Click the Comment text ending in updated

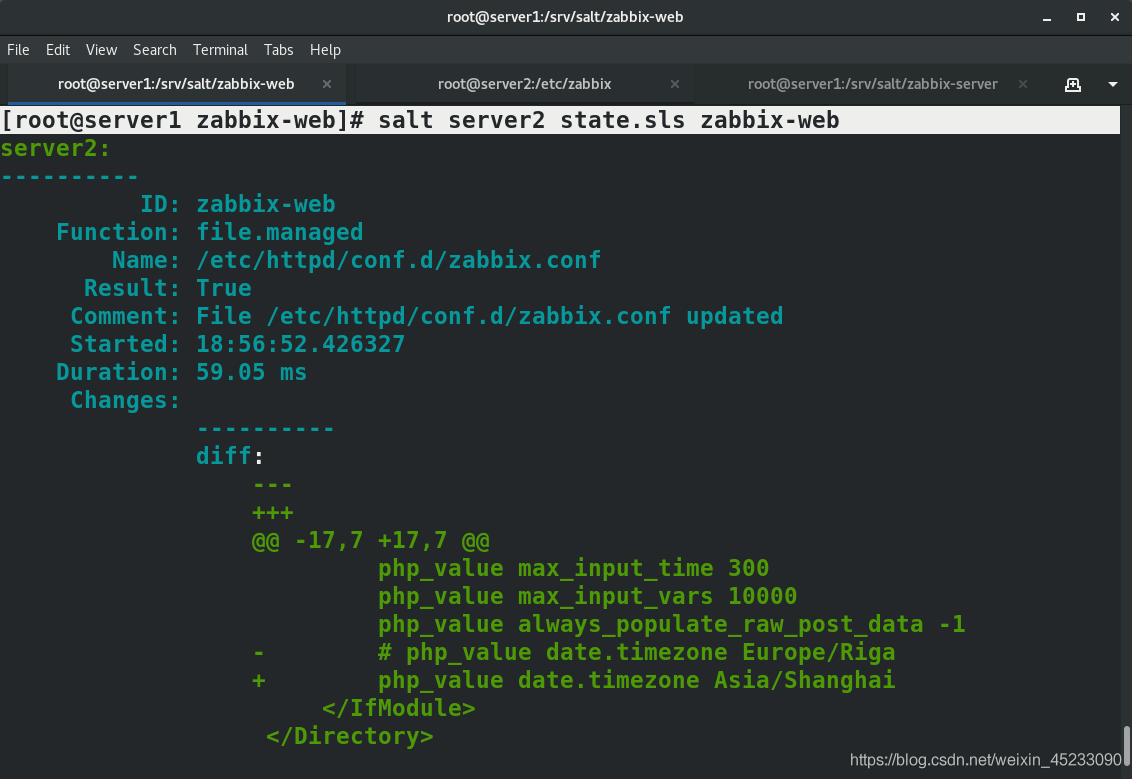(x=489, y=316)
